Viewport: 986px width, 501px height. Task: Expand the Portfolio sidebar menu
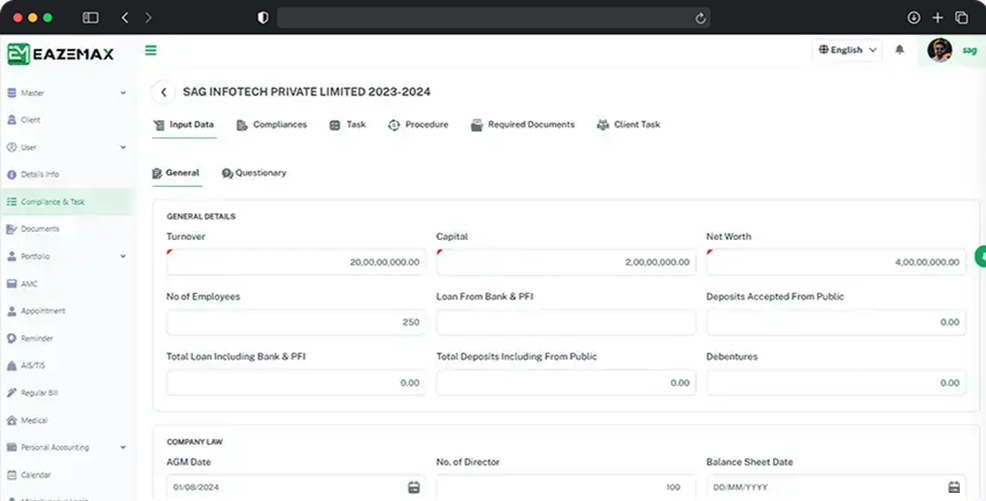[66, 256]
